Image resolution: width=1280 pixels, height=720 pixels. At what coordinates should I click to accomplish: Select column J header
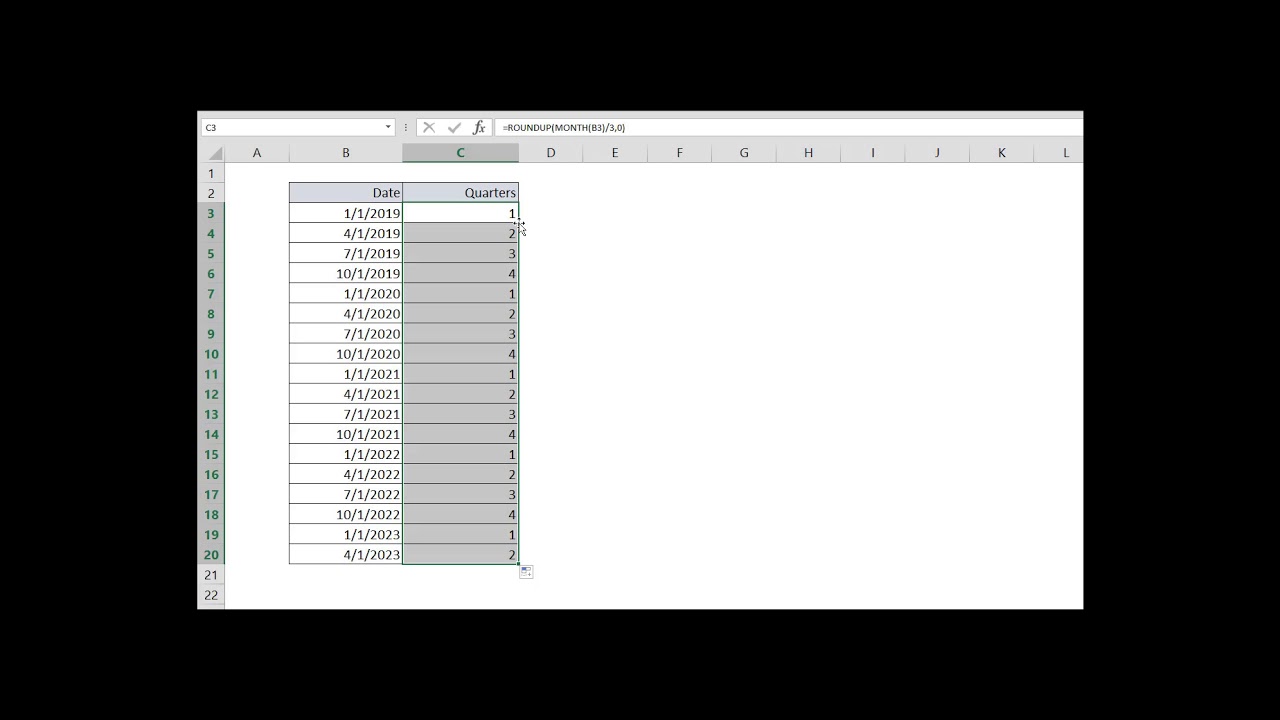[x=937, y=153]
